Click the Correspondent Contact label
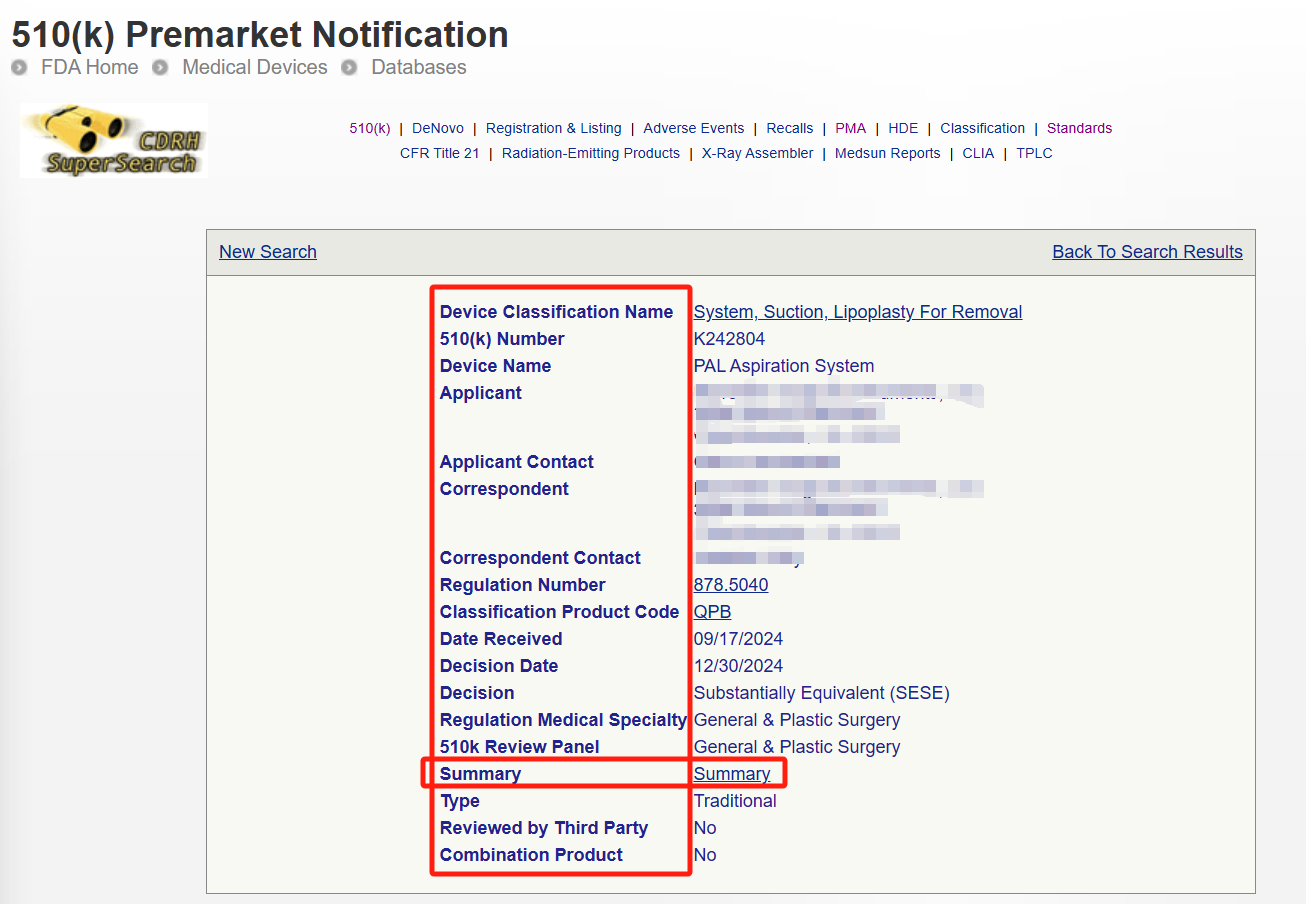This screenshot has width=1306, height=904. coord(540,558)
